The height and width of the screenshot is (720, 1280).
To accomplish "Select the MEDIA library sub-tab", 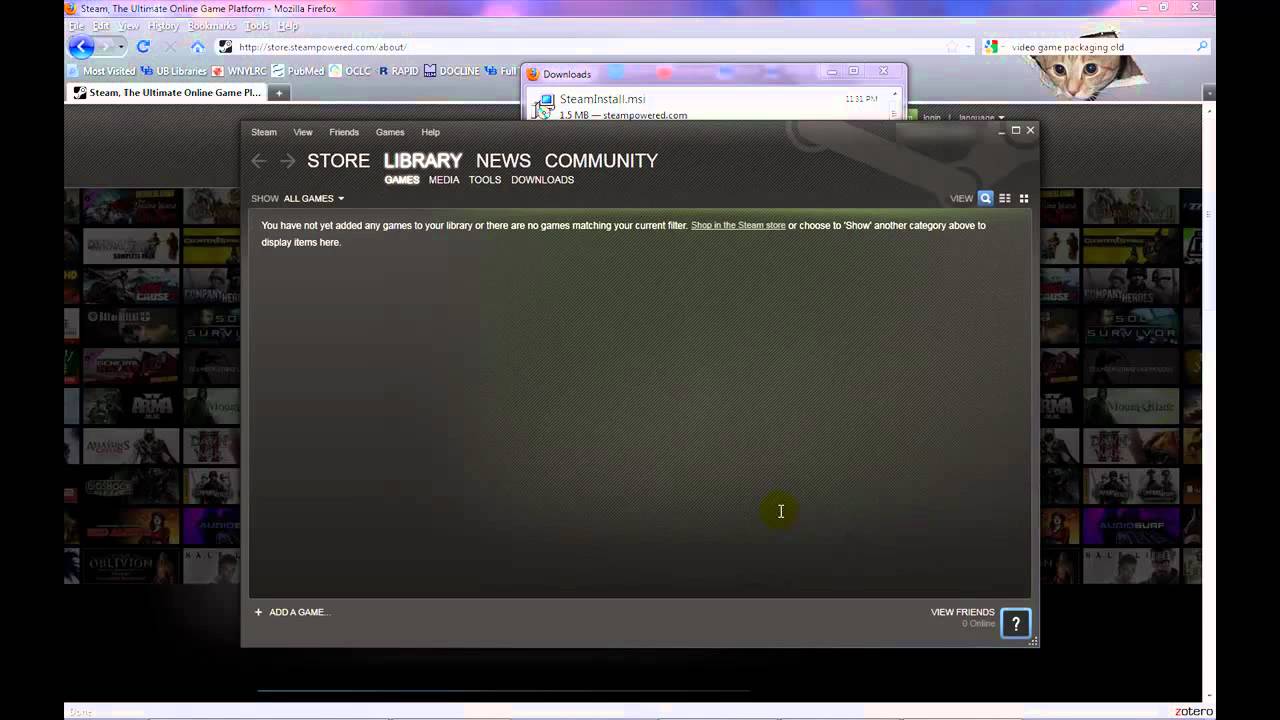I will pyautogui.click(x=444, y=180).
